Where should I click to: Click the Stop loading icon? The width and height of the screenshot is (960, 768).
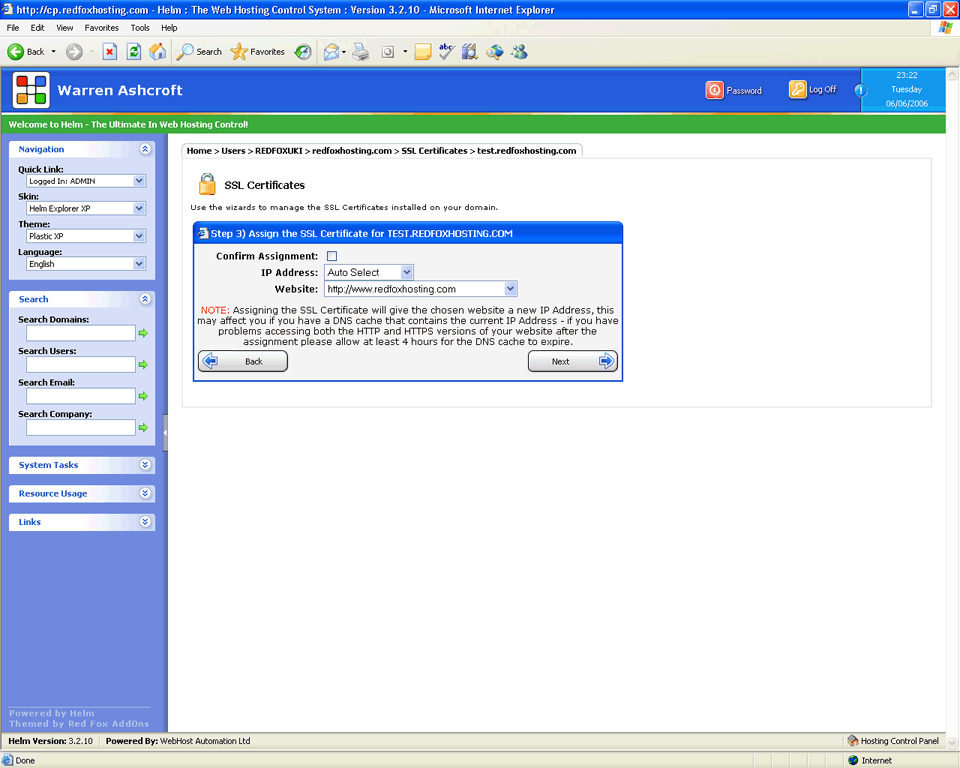click(x=110, y=52)
